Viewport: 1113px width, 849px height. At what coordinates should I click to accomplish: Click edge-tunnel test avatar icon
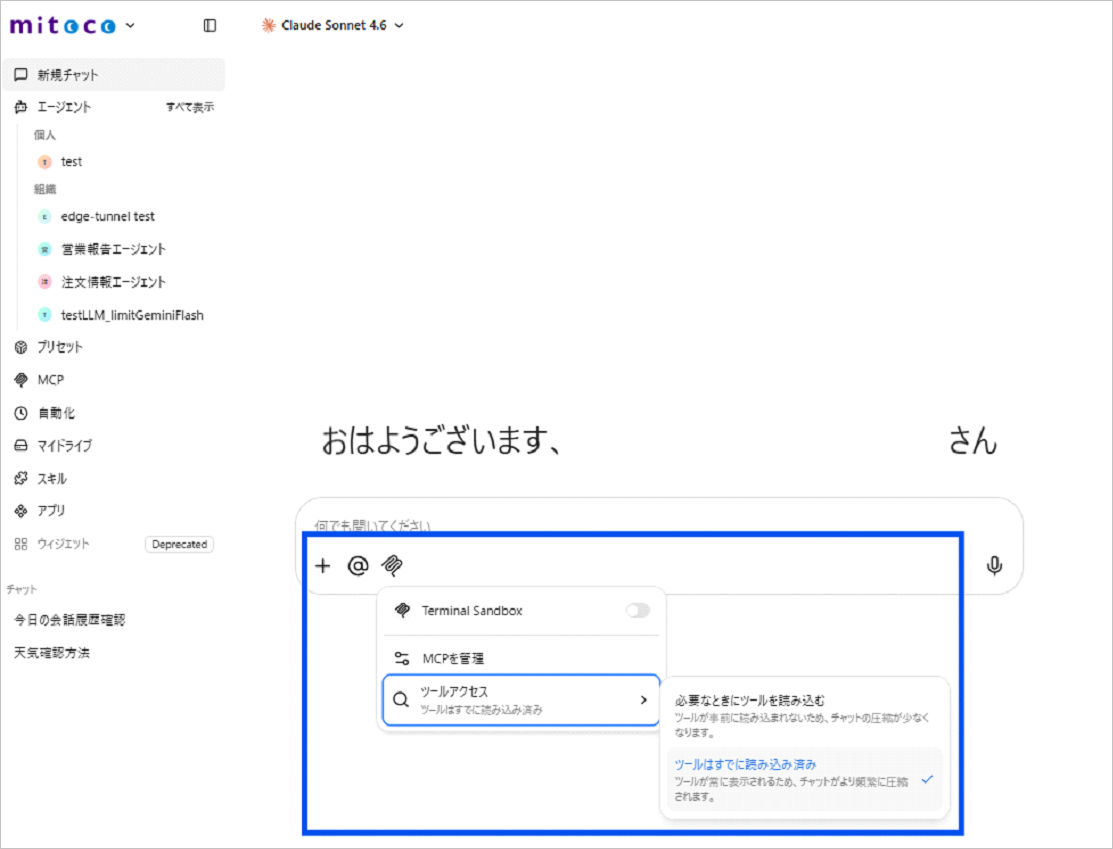[45, 217]
